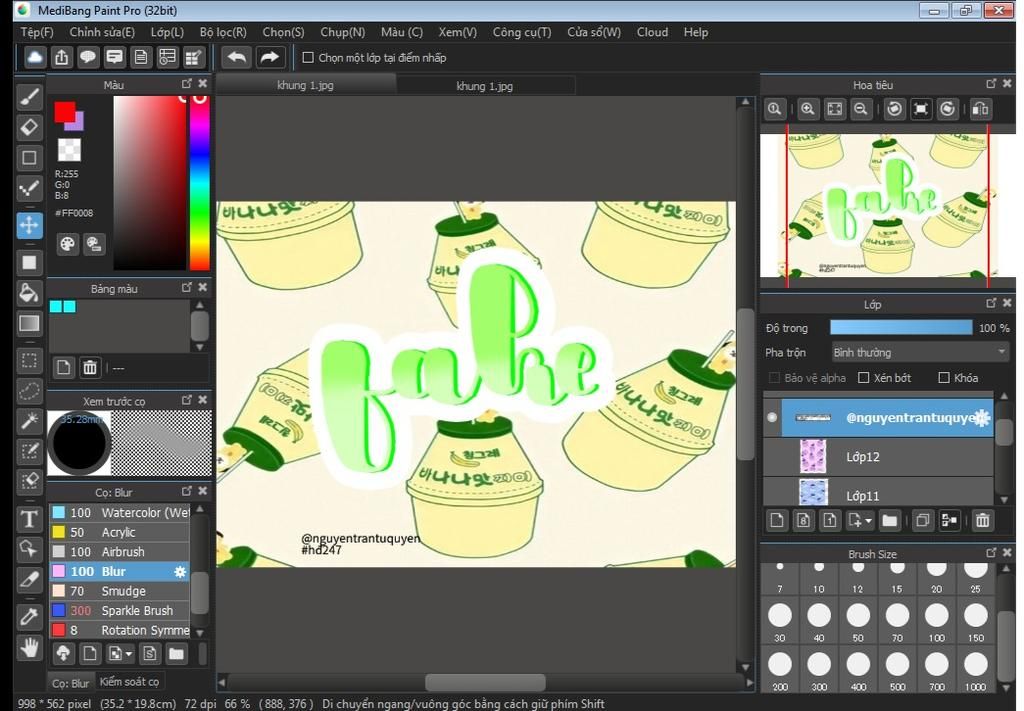Screen dimensions: 1024x711
Task: Click the Lớp11 layer thumbnail
Action: [x=813, y=493]
